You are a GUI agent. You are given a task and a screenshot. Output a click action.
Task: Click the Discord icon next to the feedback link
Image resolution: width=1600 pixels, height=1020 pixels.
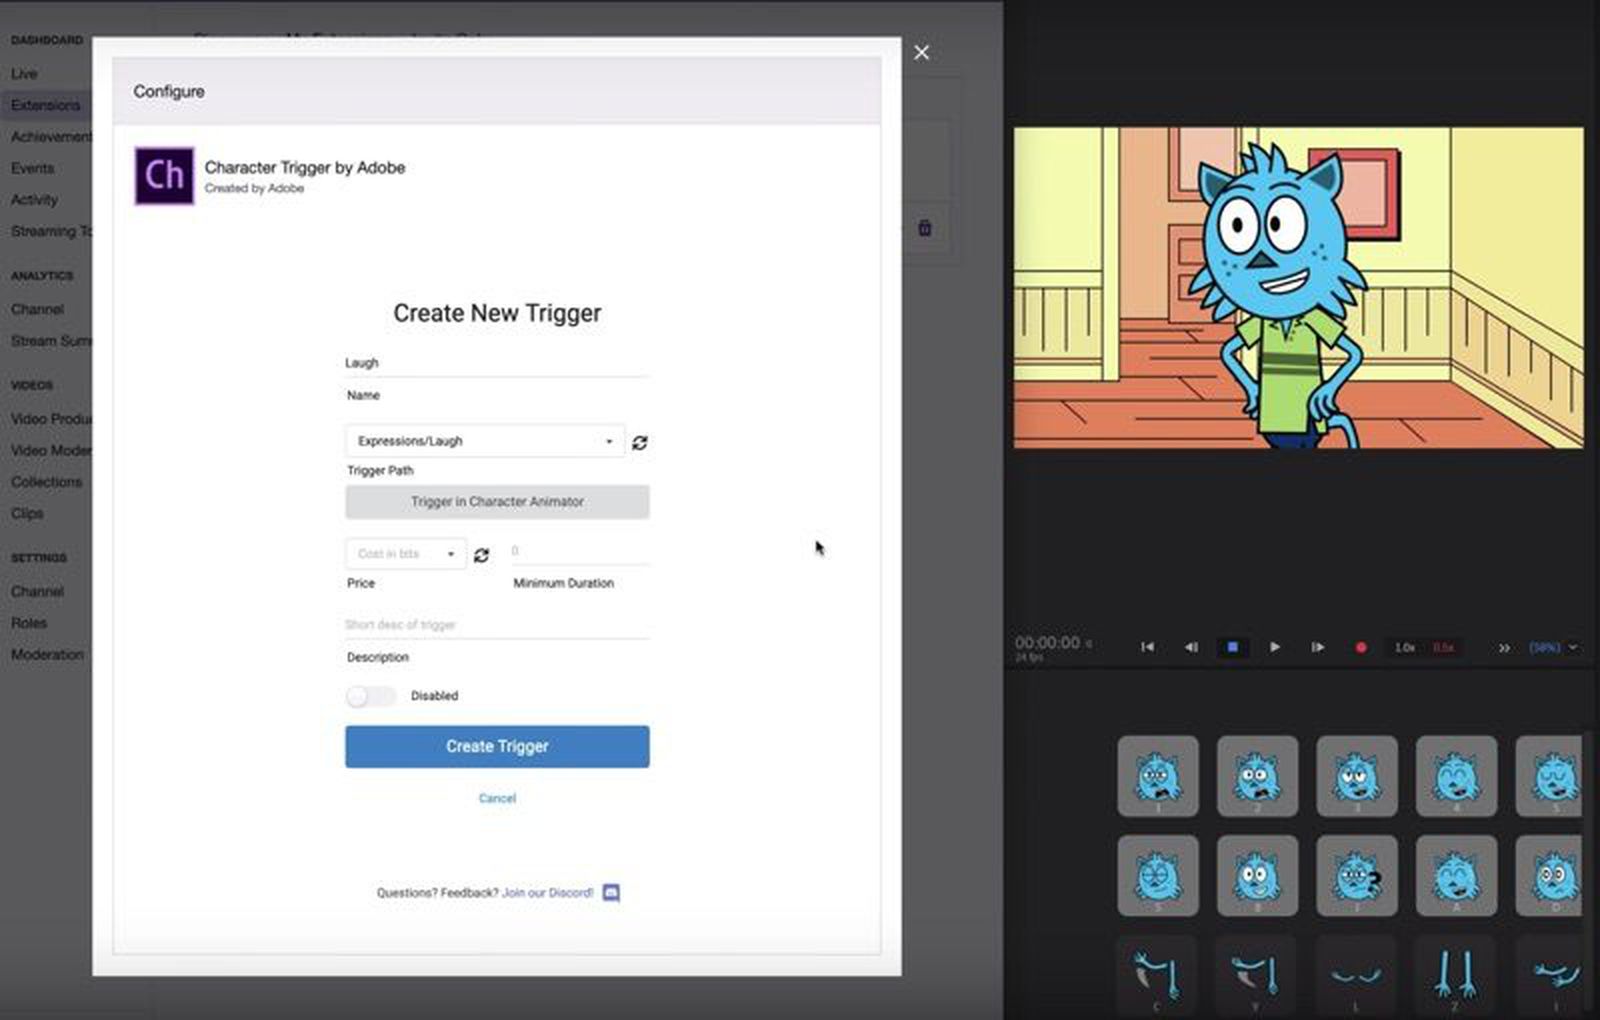[x=612, y=892]
